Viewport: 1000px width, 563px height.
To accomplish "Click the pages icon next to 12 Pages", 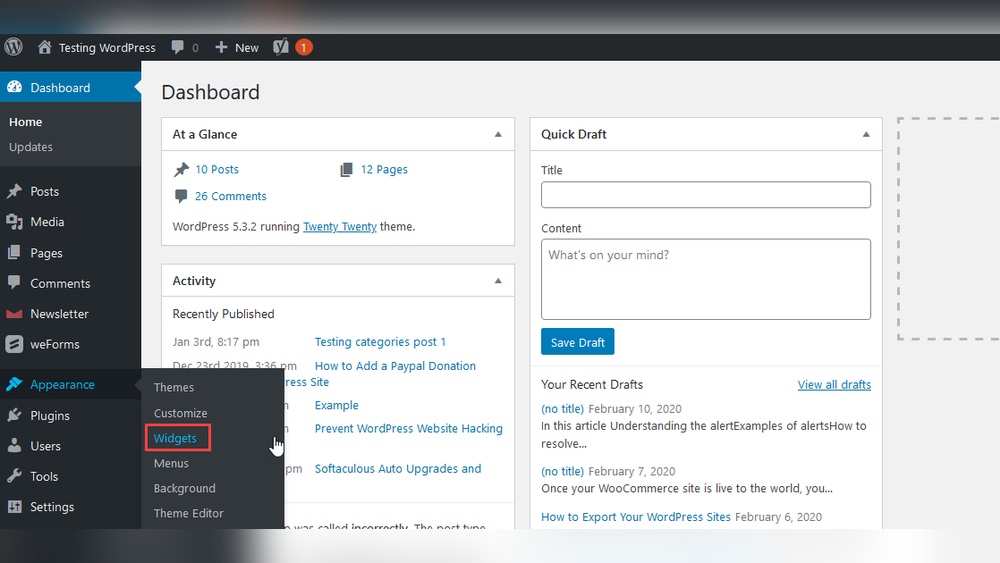I will pyautogui.click(x=346, y=169).
